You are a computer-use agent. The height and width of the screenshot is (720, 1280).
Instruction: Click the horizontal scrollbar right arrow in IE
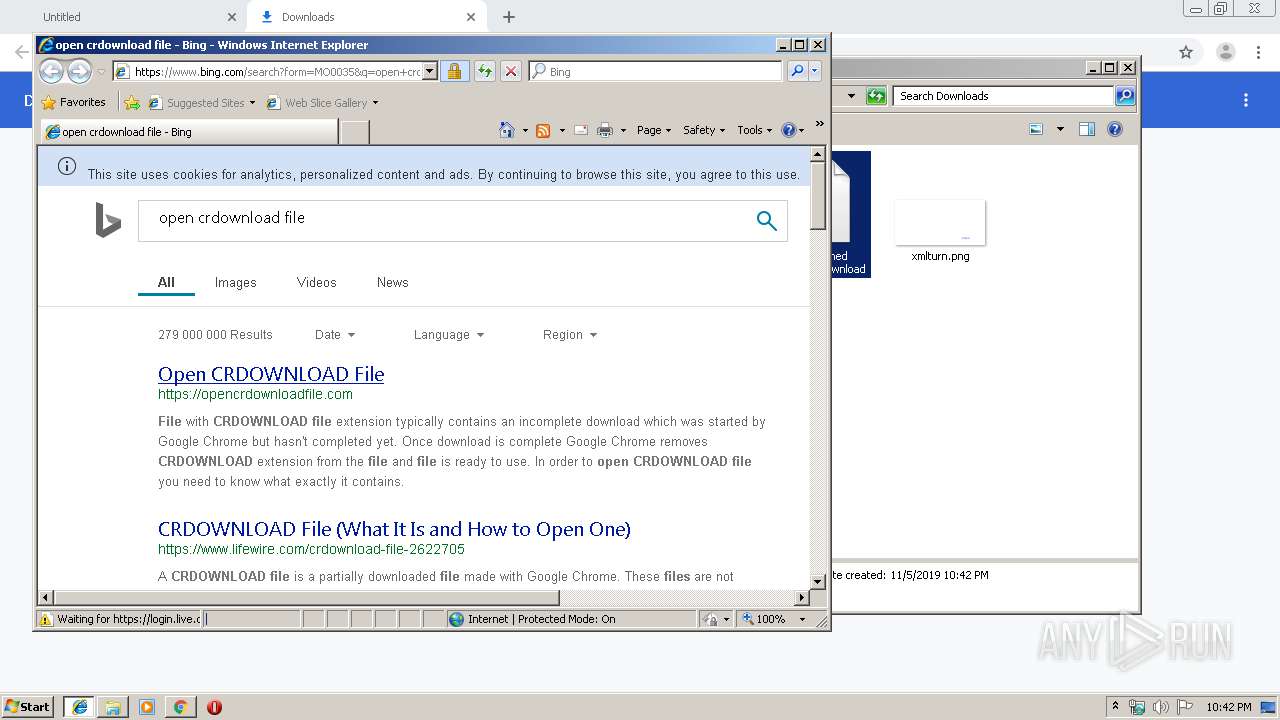802,598
